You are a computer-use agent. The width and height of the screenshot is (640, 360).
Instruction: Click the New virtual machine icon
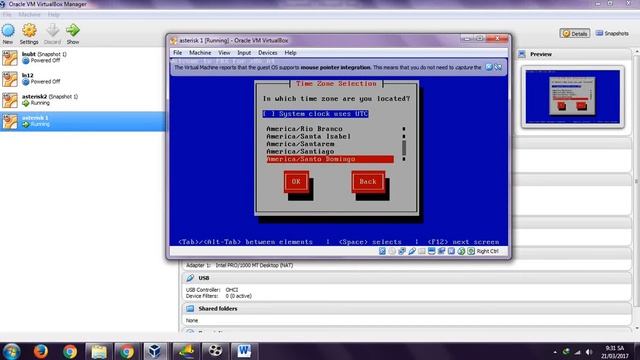8,30
